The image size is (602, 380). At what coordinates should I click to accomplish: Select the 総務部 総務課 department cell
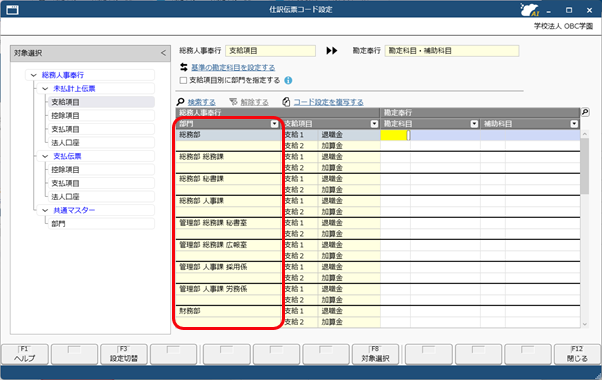[229, 157]
